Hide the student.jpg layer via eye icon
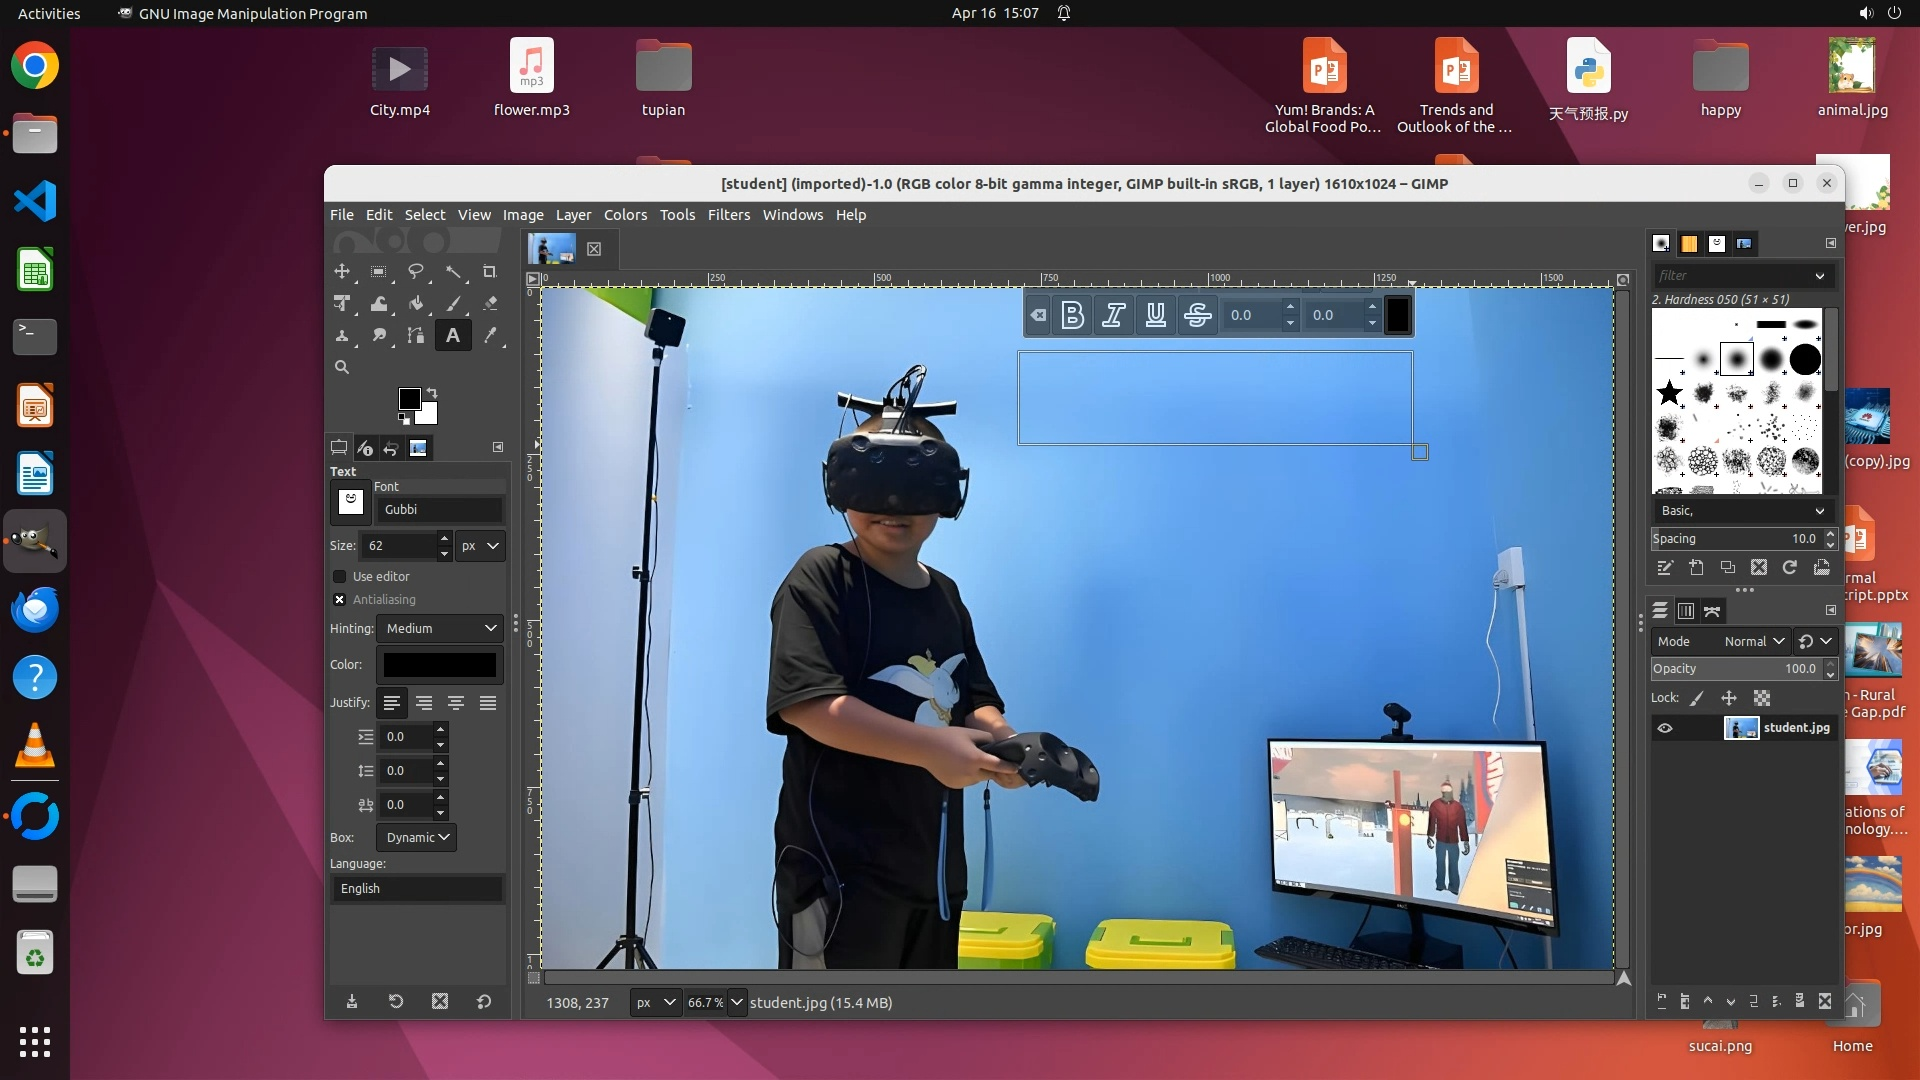 pos(1665,728)
